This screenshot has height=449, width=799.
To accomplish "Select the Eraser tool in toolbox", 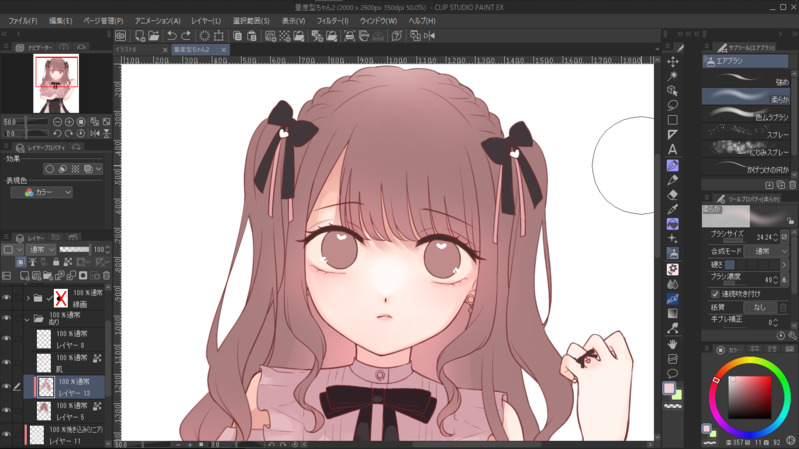I will click(x=673, y=195).
